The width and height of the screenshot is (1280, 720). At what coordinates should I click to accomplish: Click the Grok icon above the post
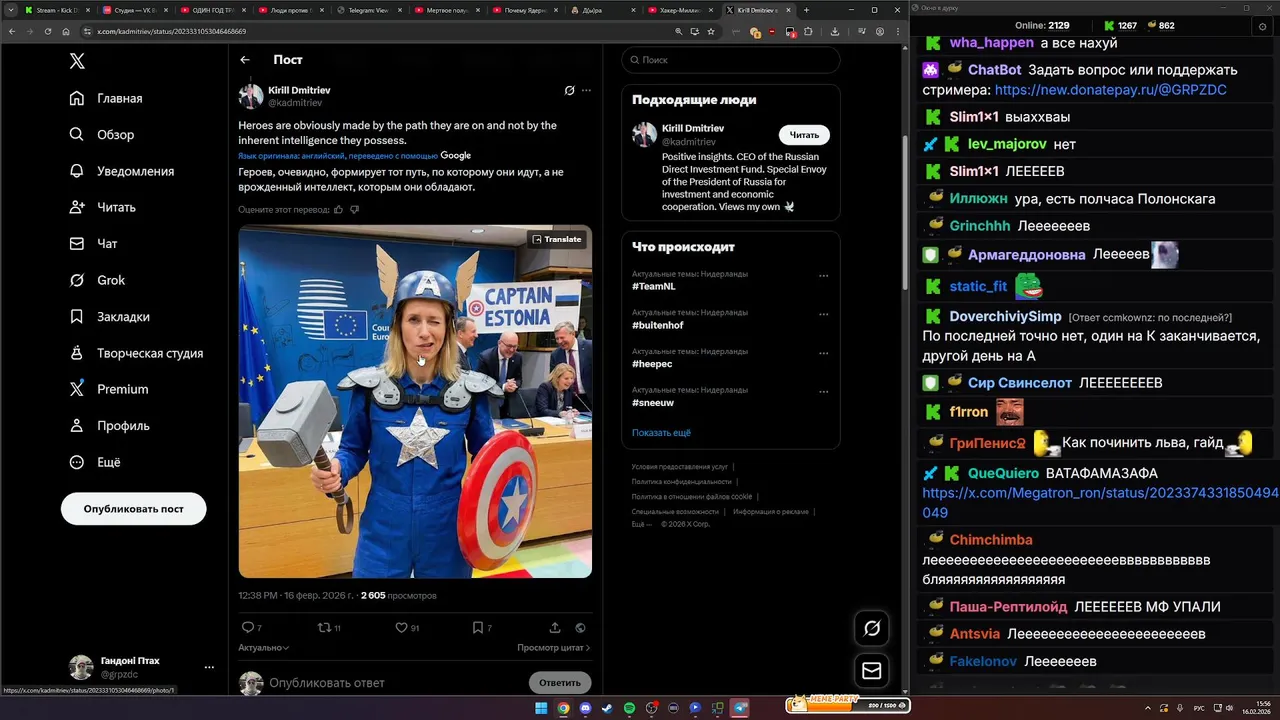coord(569,90)
